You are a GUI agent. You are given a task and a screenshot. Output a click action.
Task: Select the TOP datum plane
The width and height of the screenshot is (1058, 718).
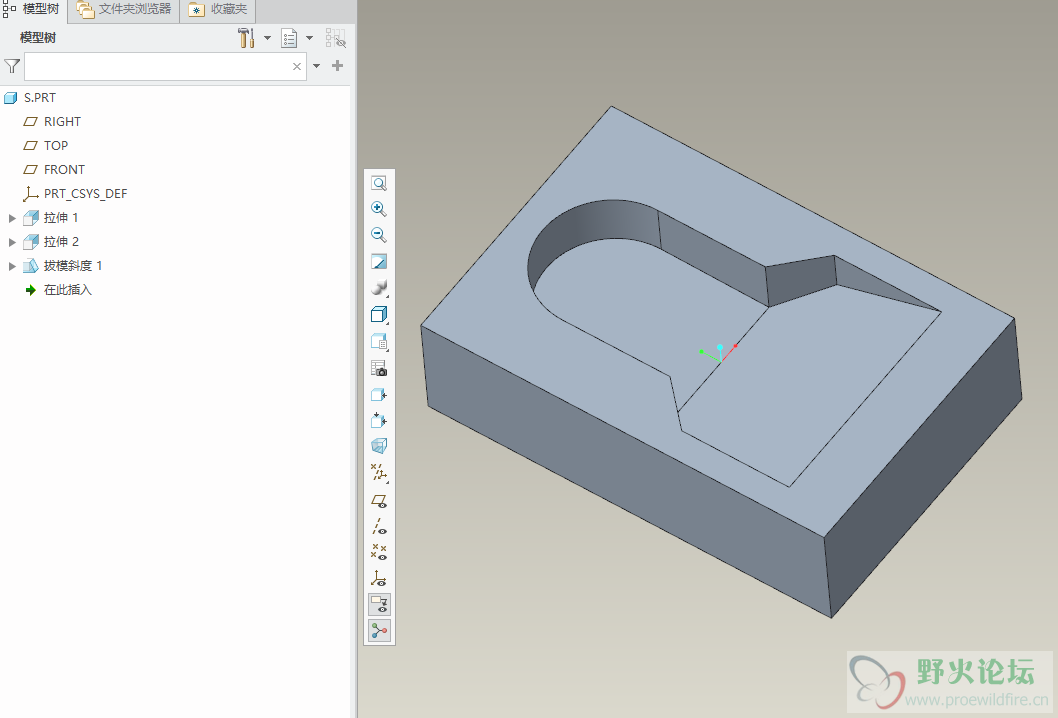click(56, 146)
